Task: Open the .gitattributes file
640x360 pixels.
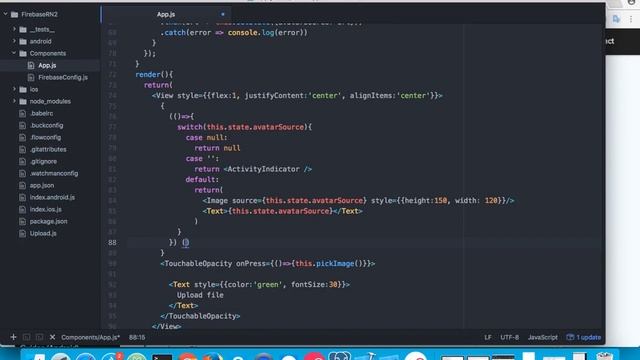Action: click(48, 149)
